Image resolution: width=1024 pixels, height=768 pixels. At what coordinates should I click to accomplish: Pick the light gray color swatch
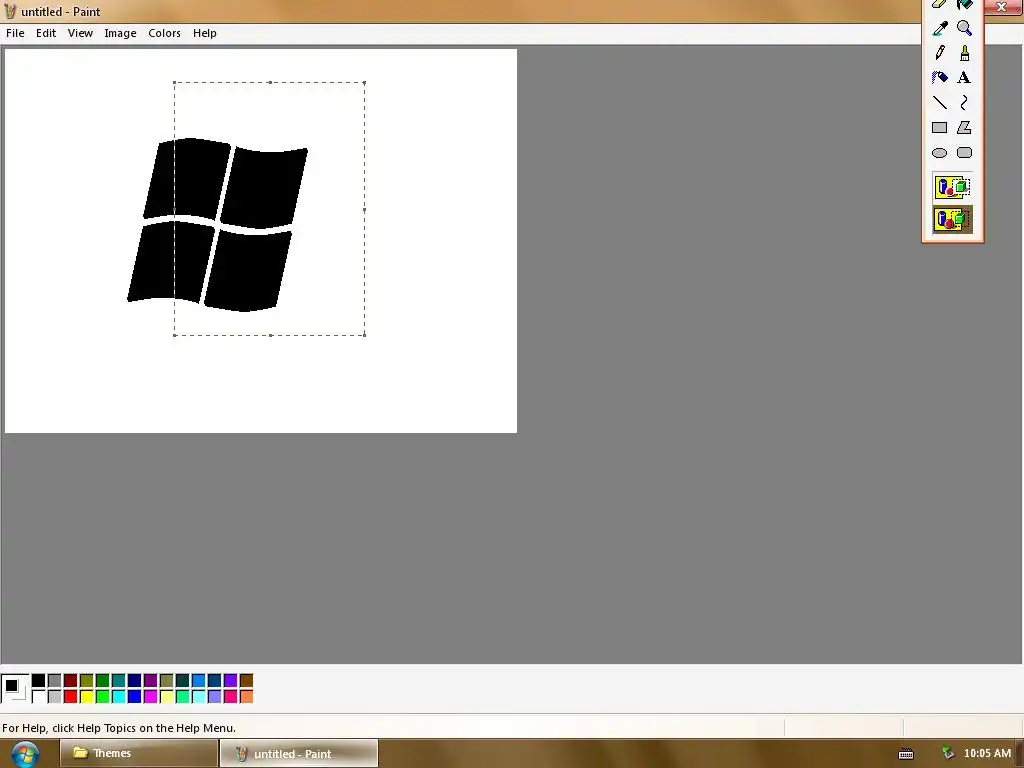pos(55,697)
